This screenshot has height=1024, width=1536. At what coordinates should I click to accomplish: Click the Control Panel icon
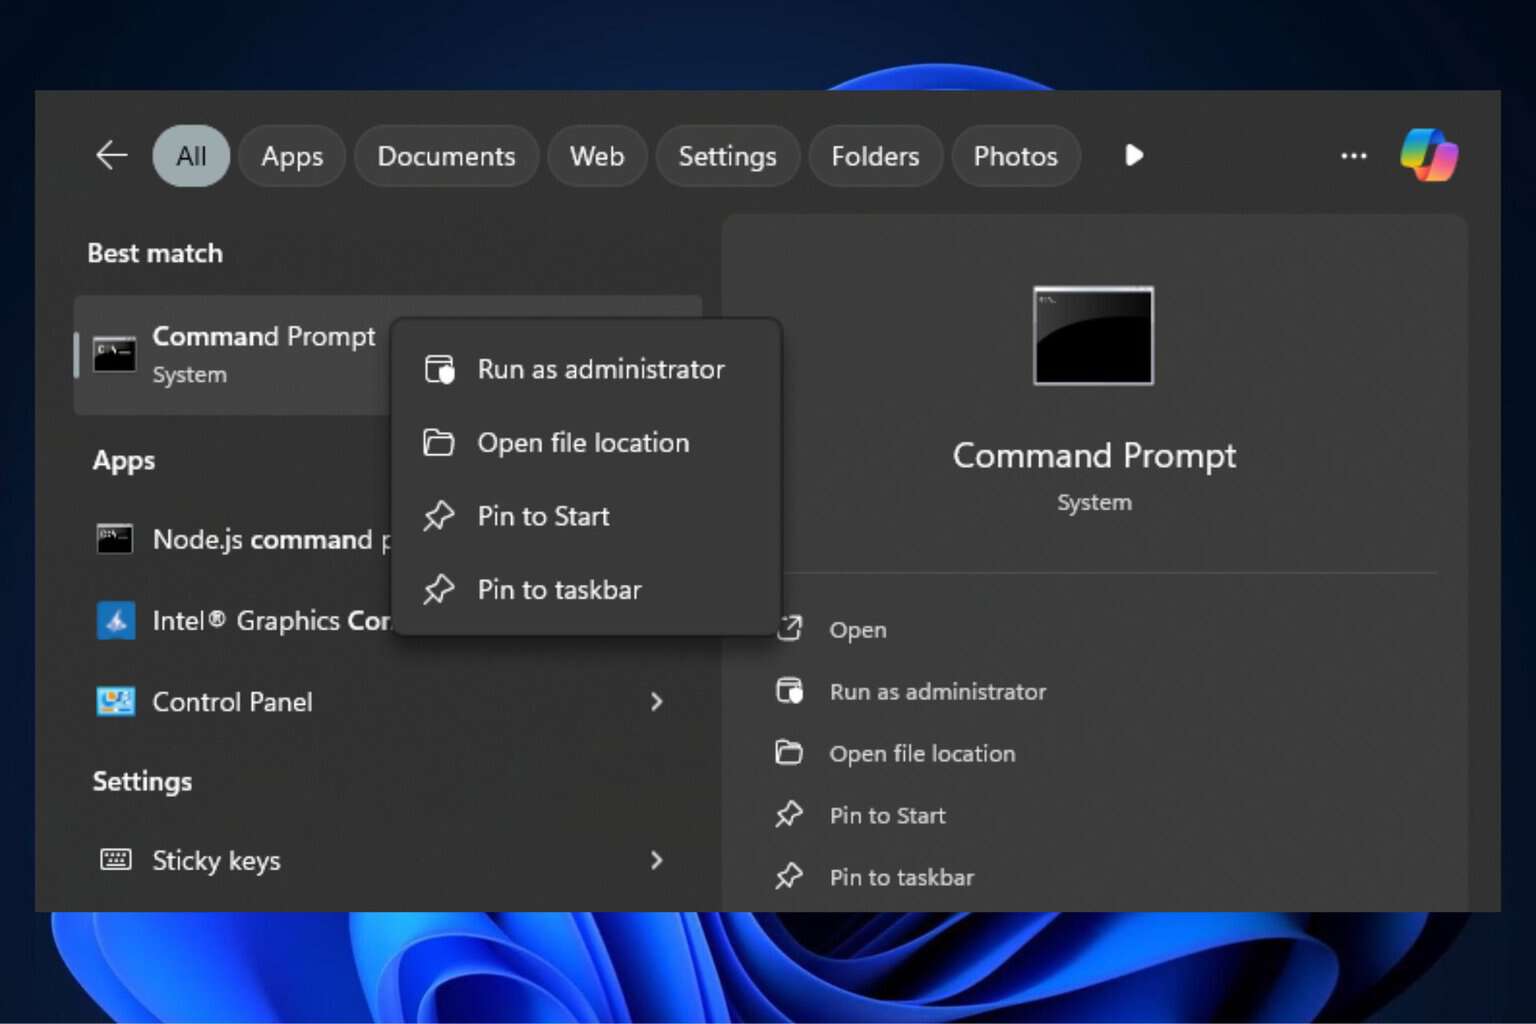pos(115,702)
